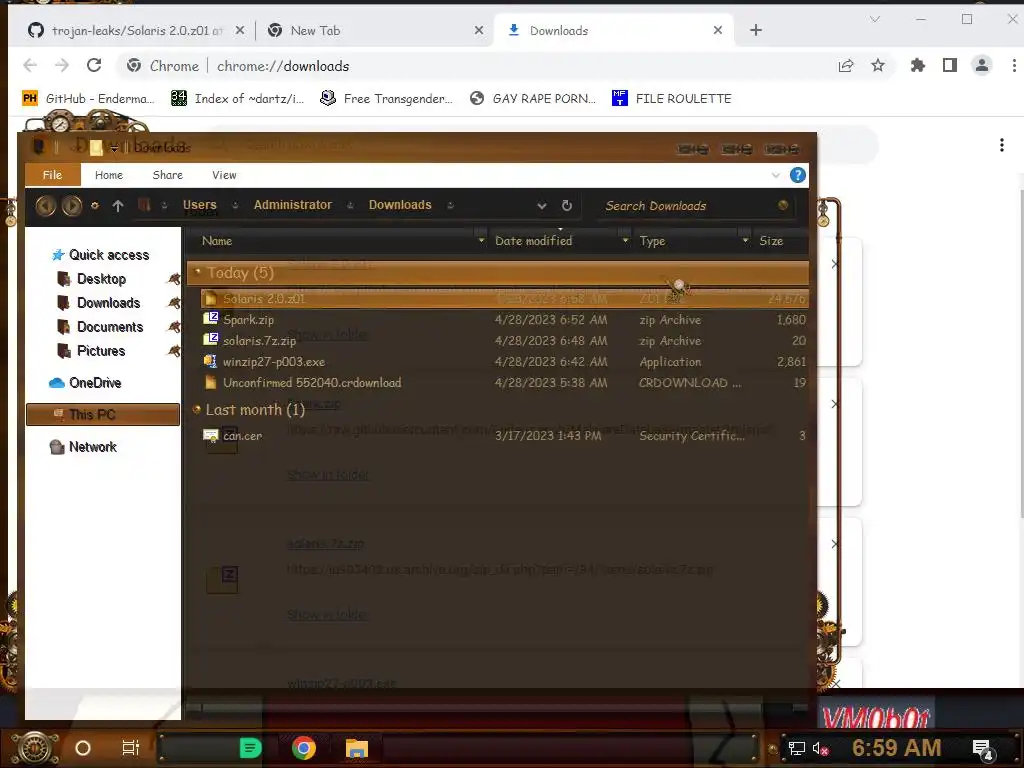Viewport: 1024px width, 768px height.
Task: Collapse the Last month (1) group
Action: point(197,409)
